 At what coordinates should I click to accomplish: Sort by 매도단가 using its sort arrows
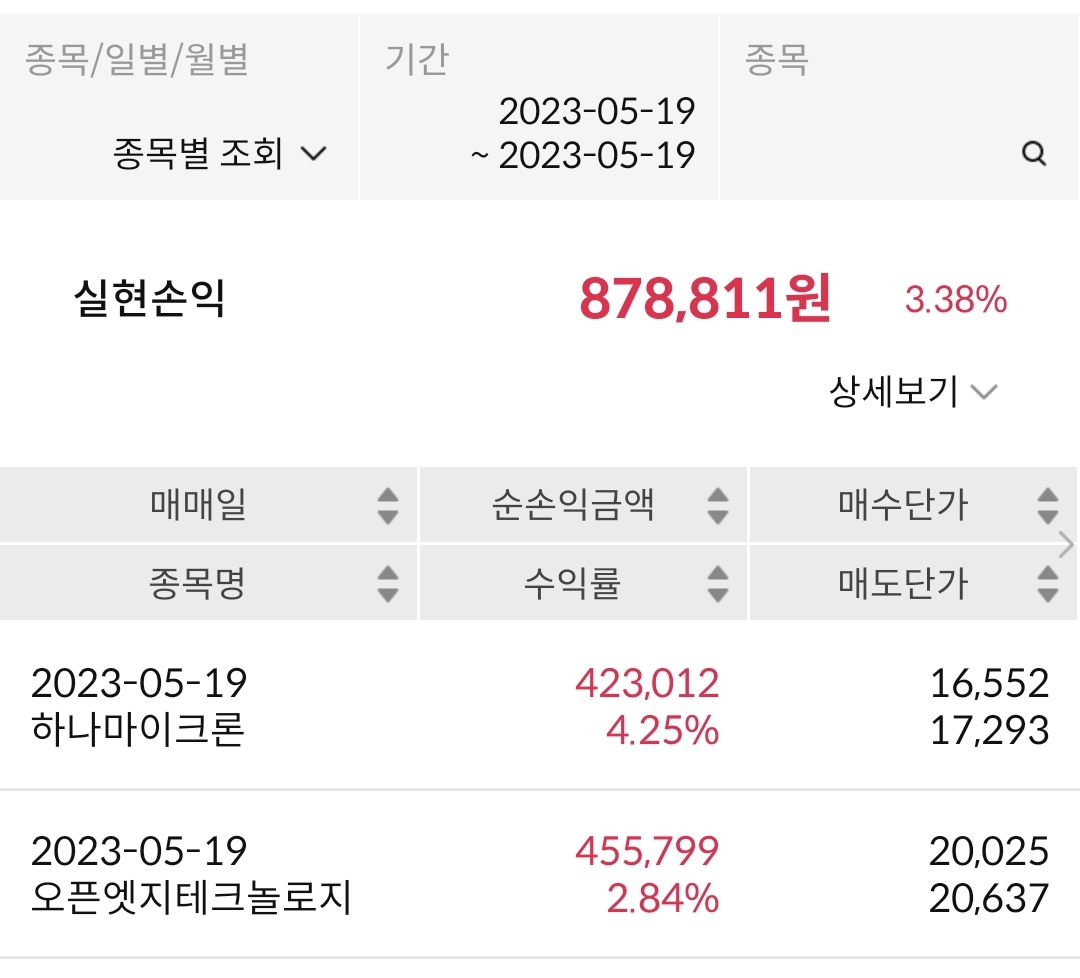tap(1047, 583)
